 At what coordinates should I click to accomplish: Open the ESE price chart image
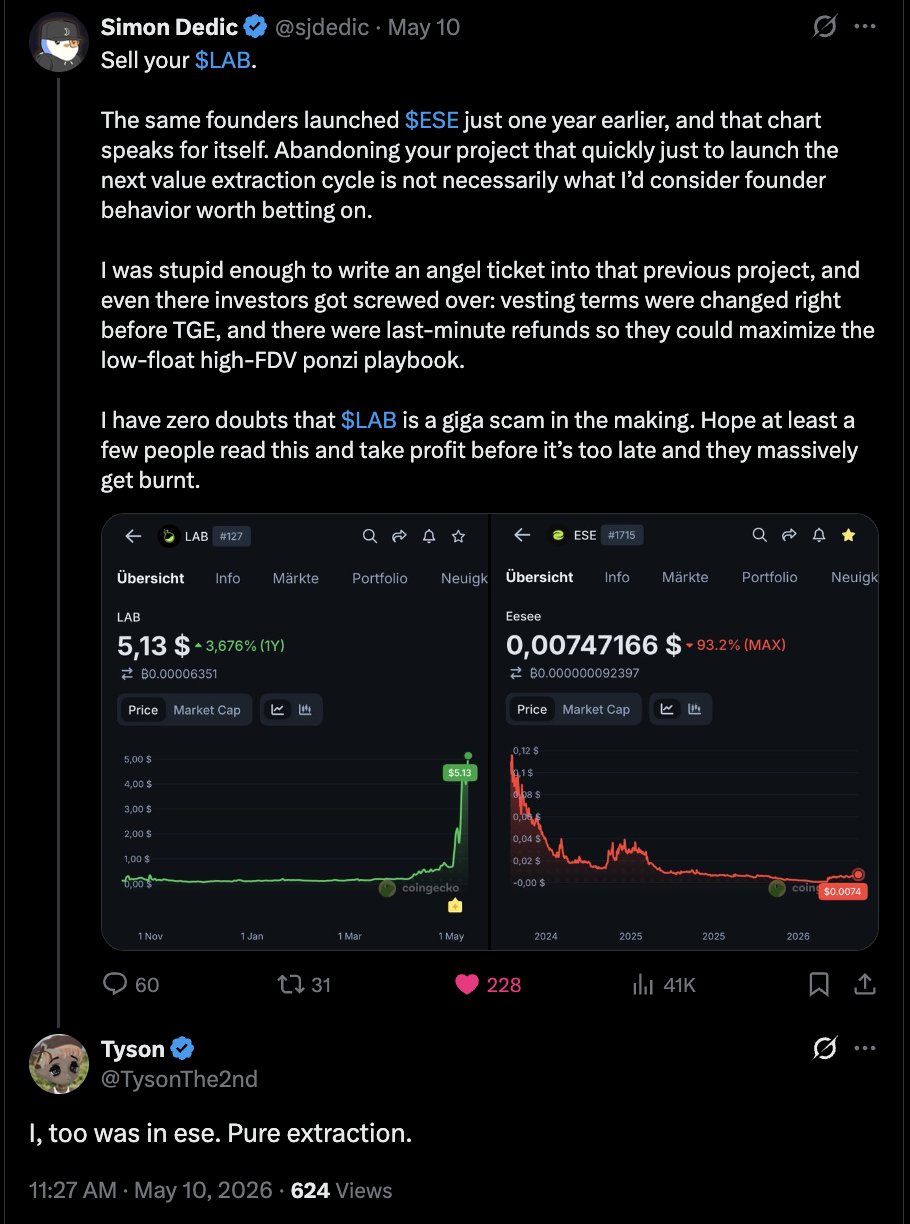pos(685,731)
